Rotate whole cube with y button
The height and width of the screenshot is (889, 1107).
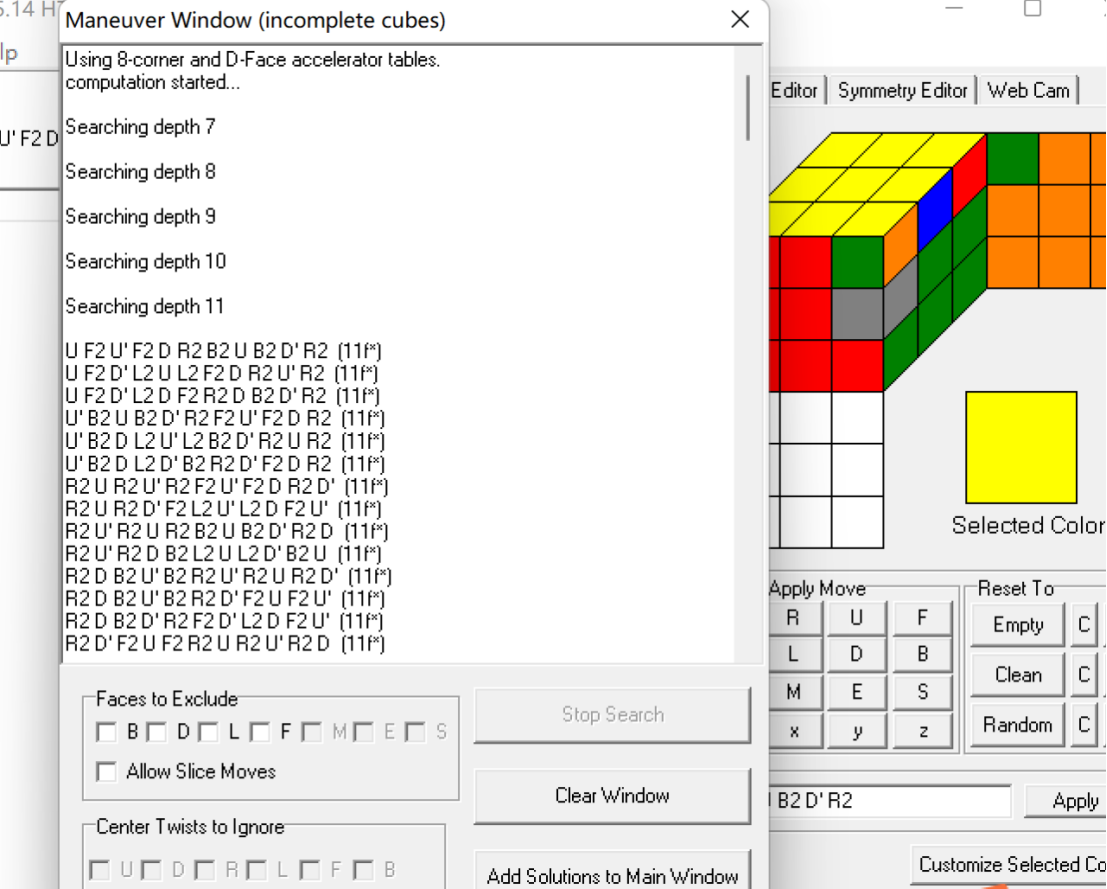(x=856, y=730)
